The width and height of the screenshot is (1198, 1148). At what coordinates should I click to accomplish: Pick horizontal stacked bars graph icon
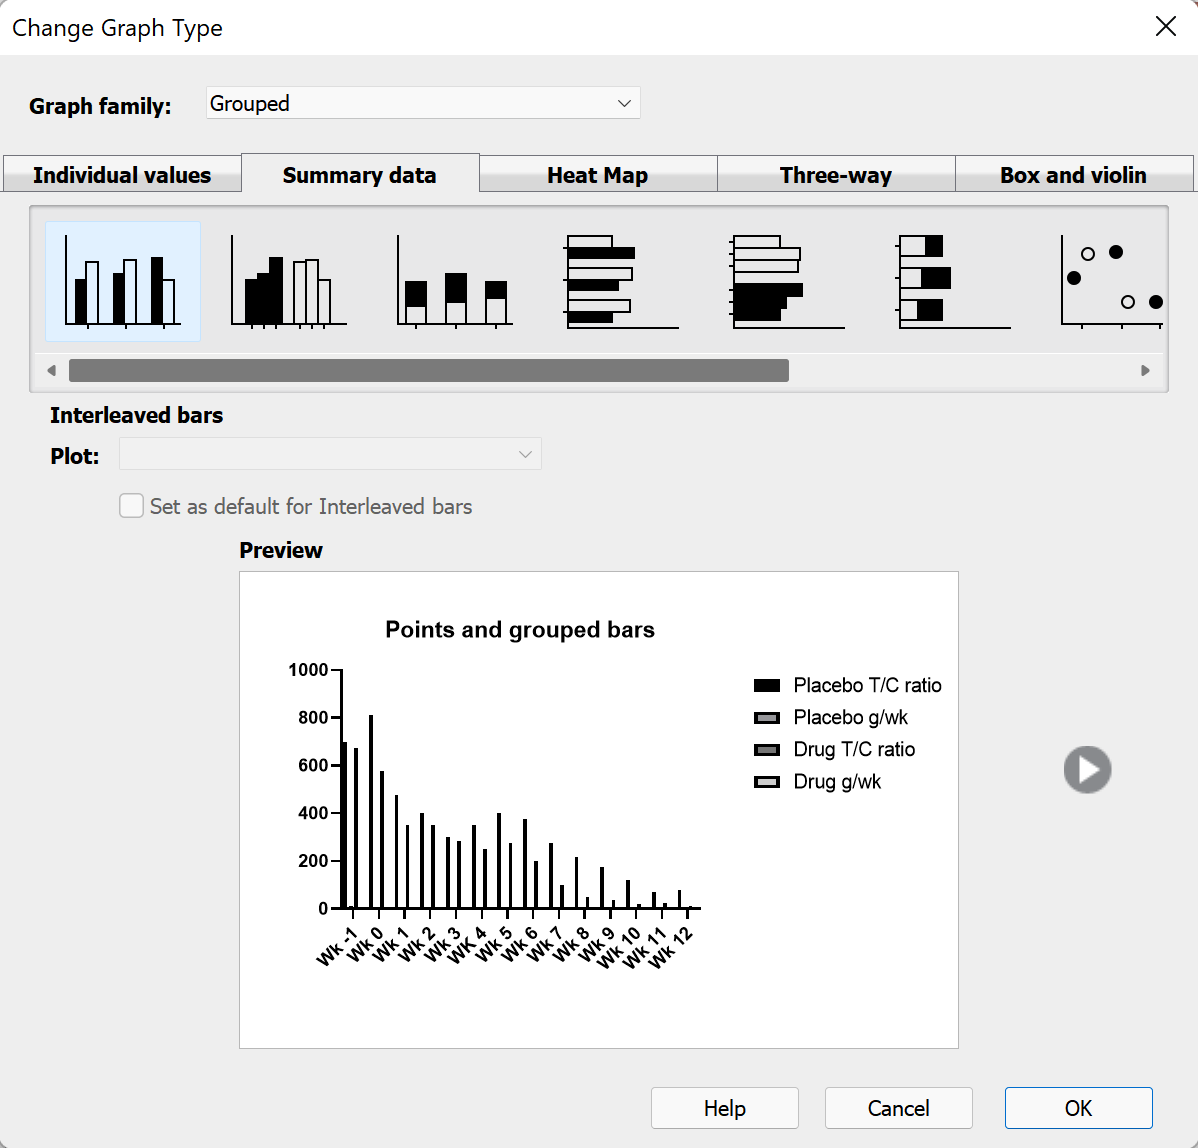[953, 282]
